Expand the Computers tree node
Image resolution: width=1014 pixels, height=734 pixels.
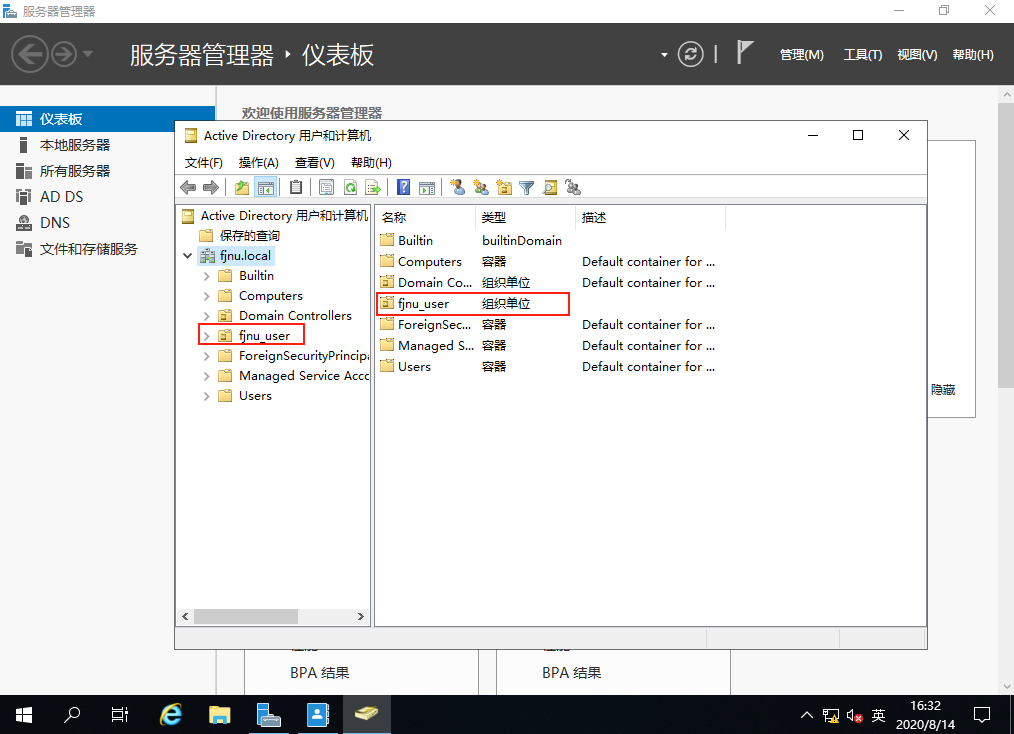(x=206, y=296)
